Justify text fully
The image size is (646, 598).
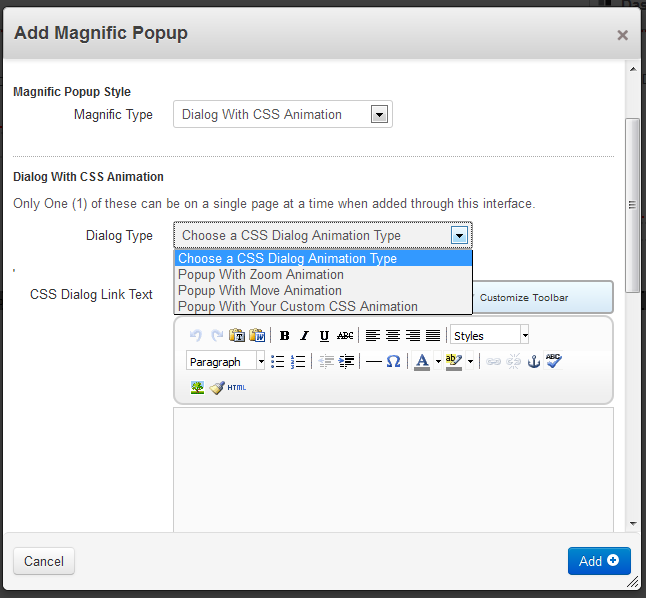(x=433, y=336)
